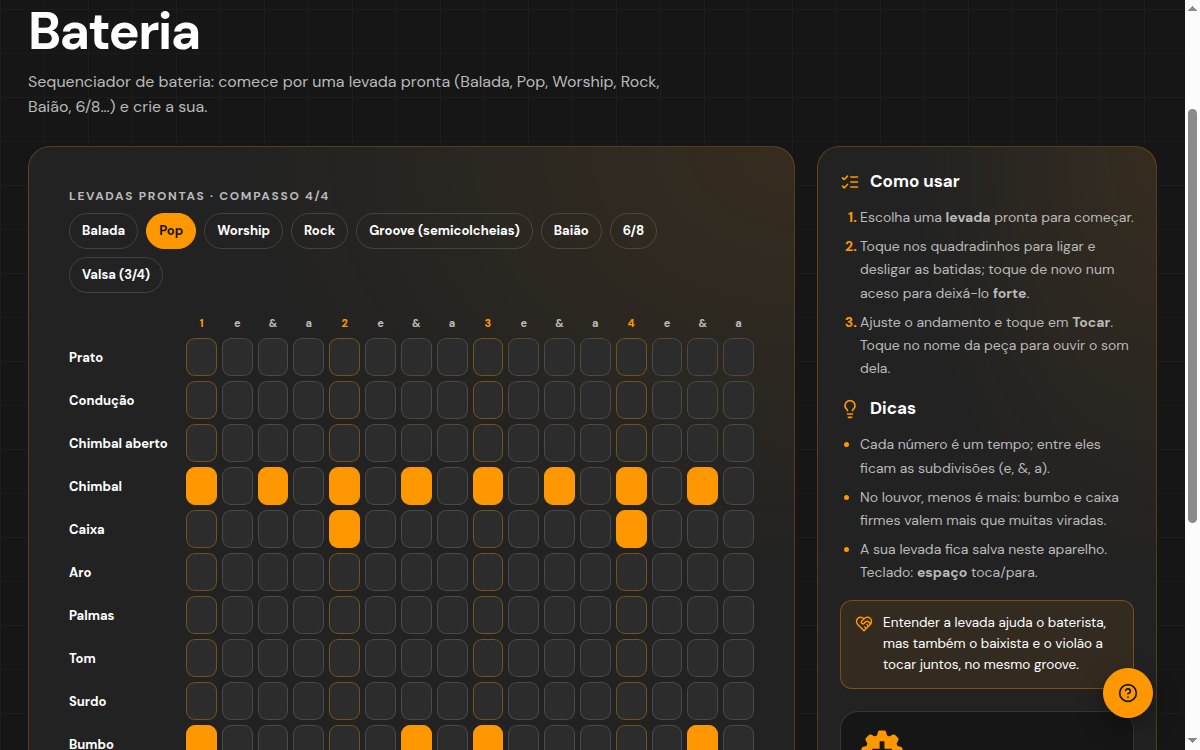This screenshot has width=1200, height=750.
Task: Toggle the lit Bumbo step on beat 3
Action: click(488, 738)
